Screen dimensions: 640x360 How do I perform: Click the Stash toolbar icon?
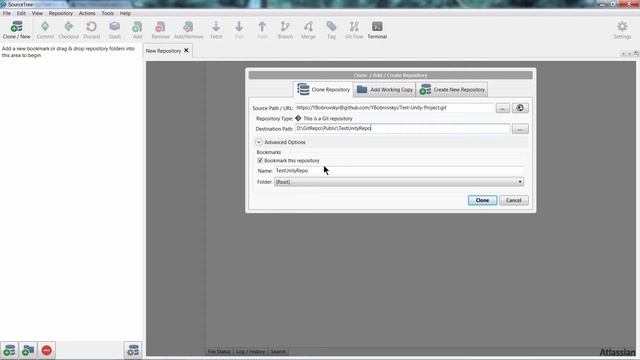[x=115, y=30]
